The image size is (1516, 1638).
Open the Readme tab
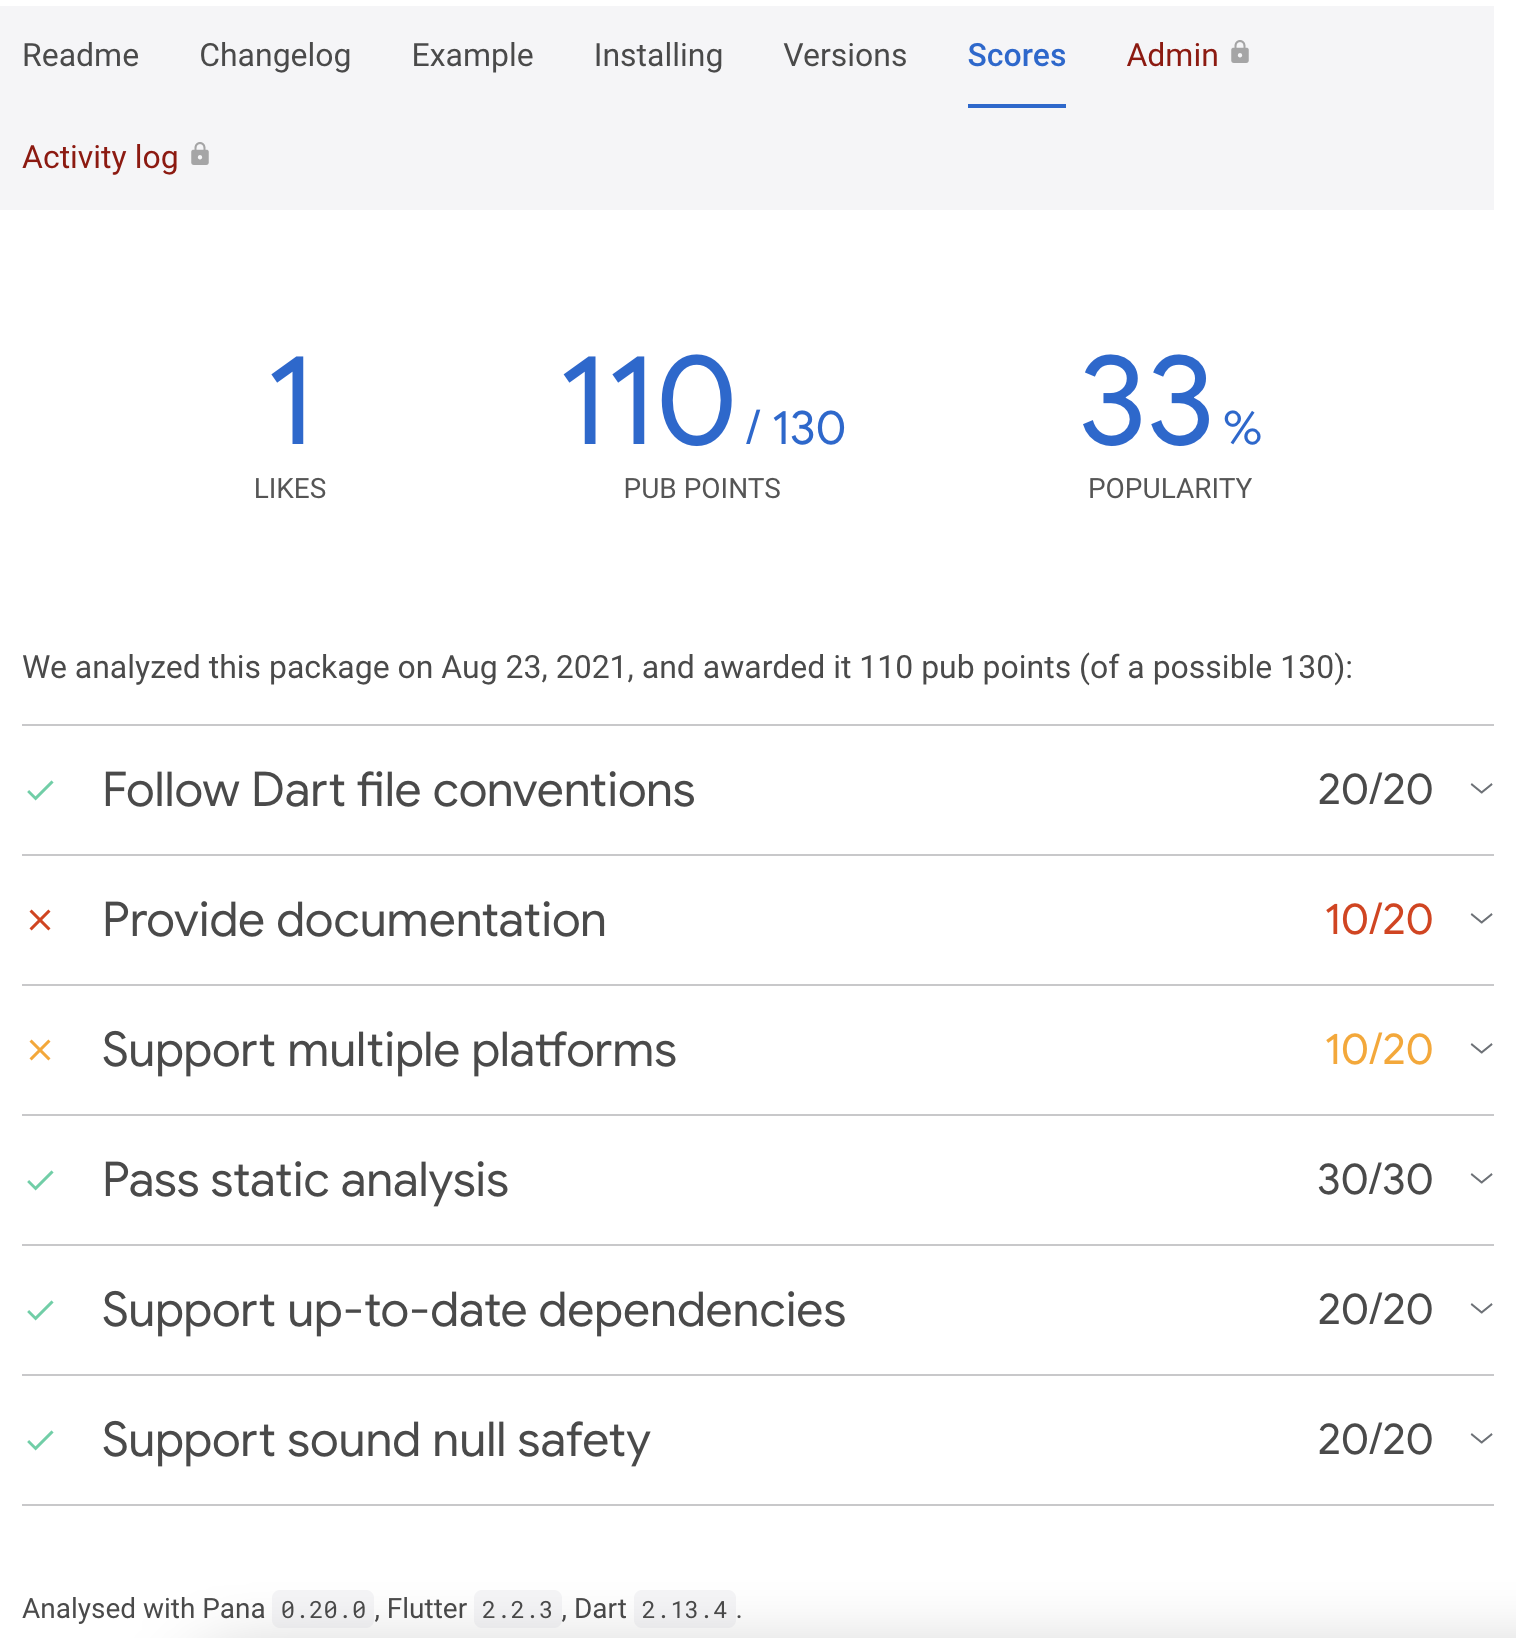click(x=81, y=56)
